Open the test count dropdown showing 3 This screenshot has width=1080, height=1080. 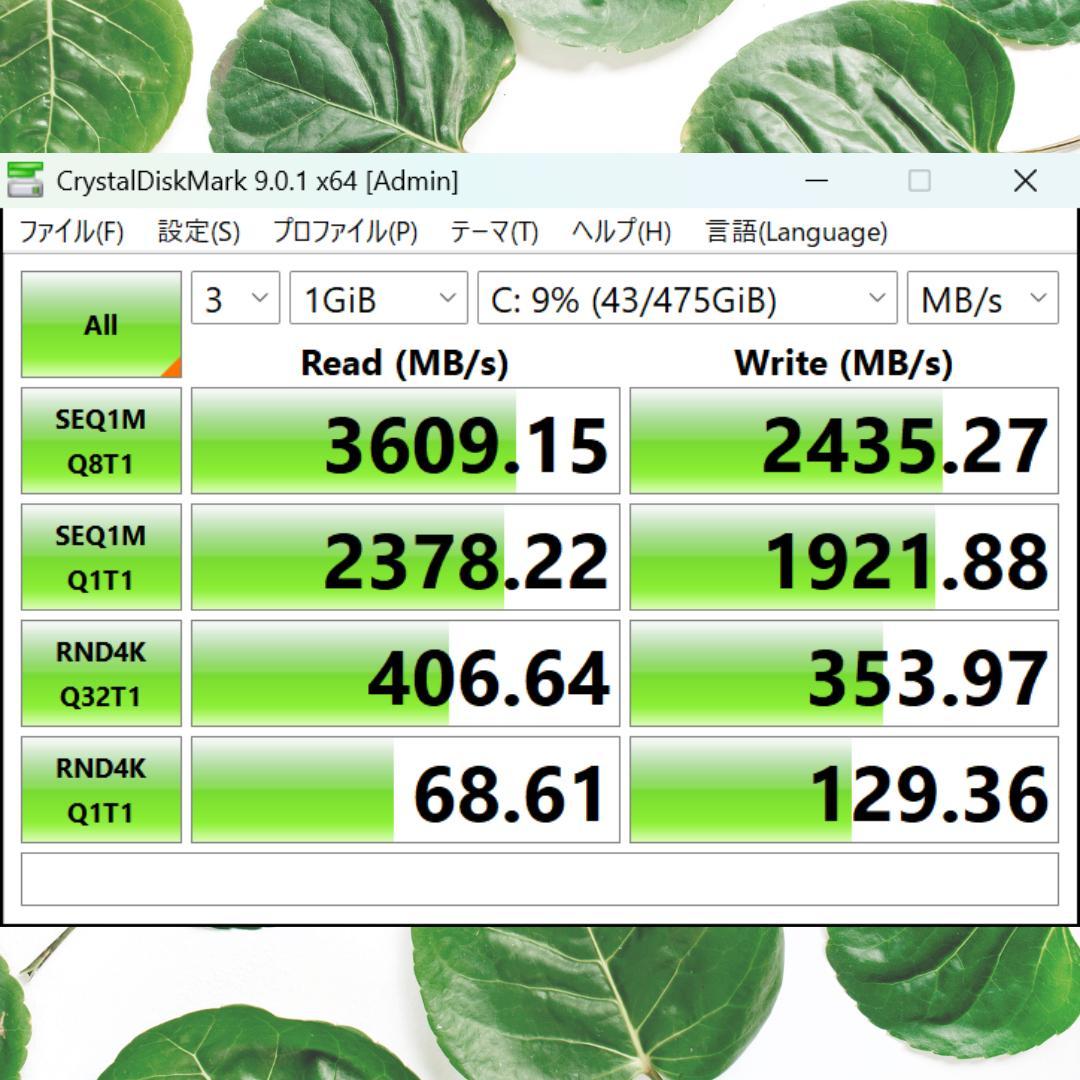pos(235,299)
